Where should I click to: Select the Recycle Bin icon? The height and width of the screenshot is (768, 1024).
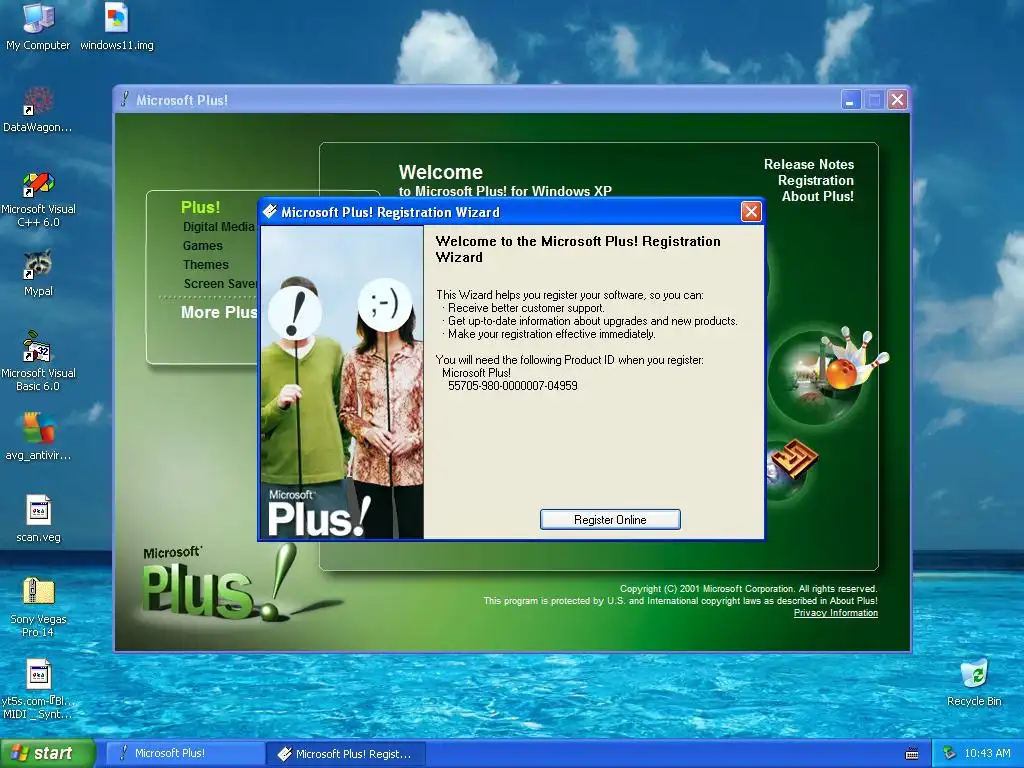pos(974,674)
